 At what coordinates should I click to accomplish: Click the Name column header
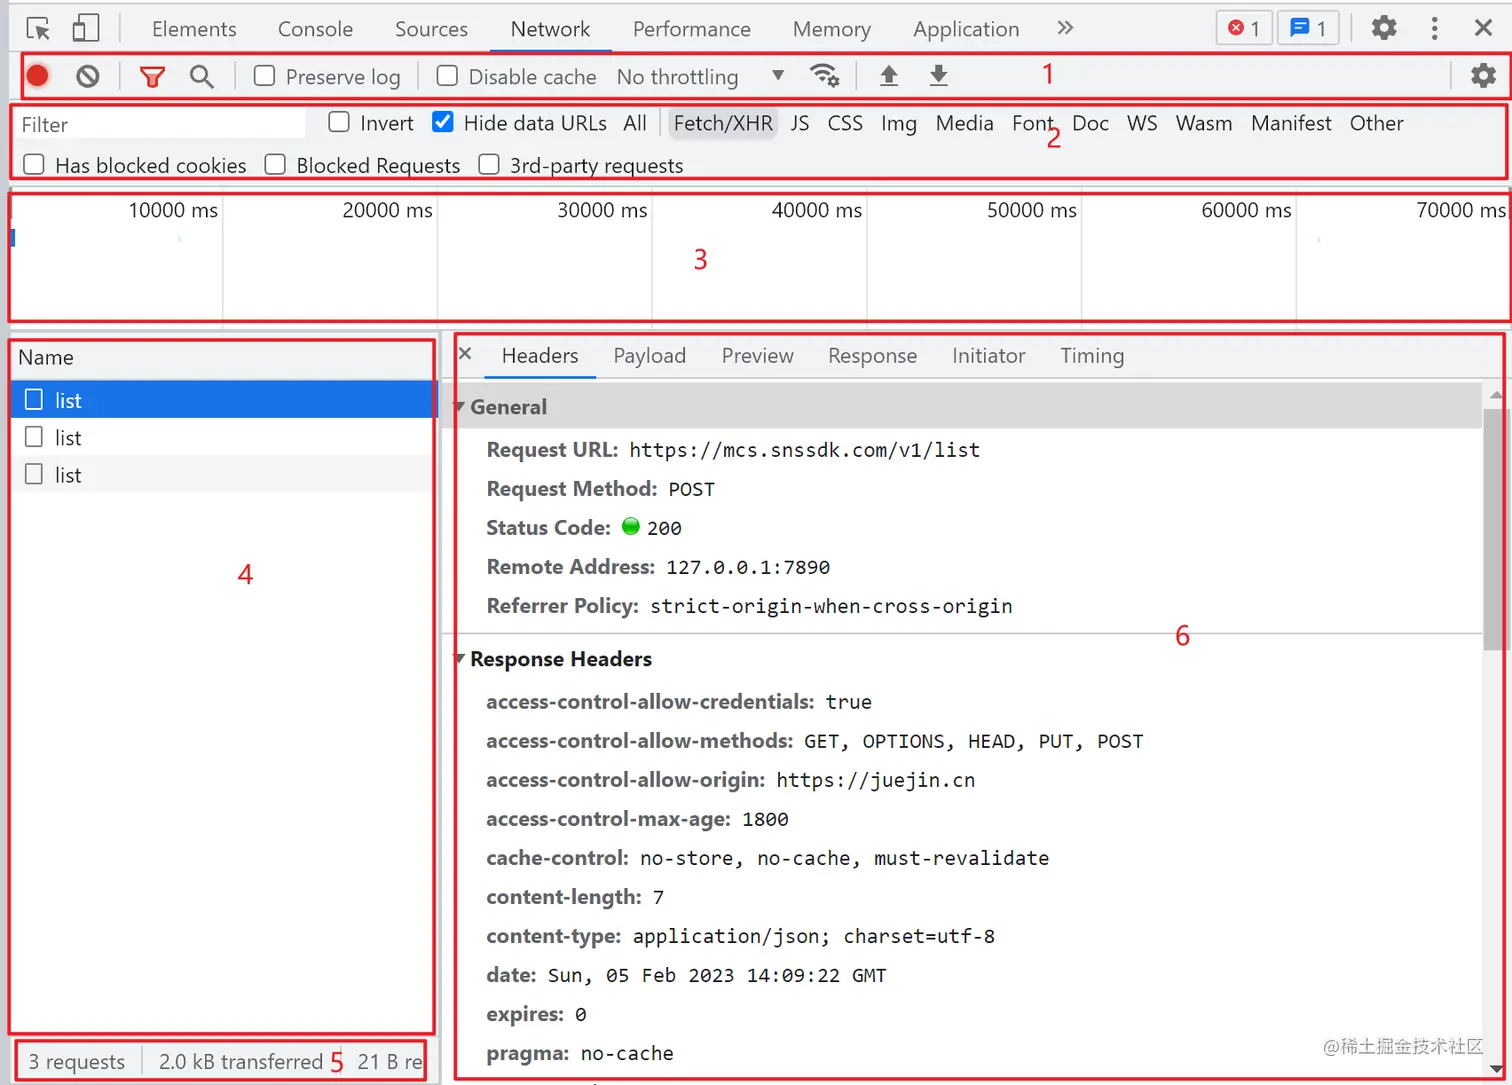[x=224, y=358]
